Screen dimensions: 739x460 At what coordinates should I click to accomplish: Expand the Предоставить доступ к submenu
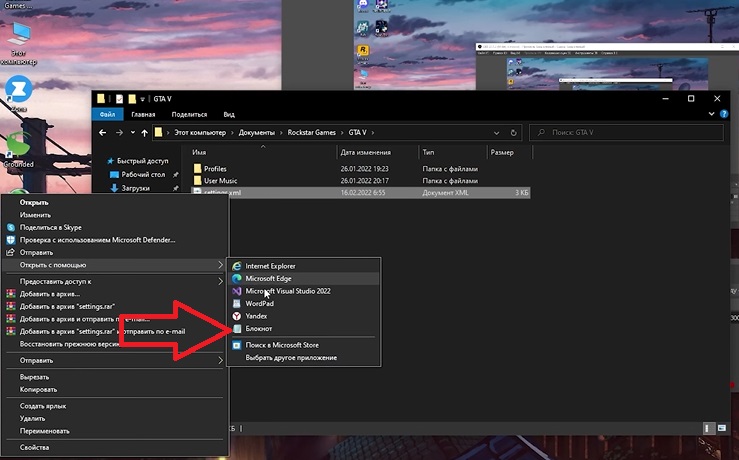click(62, 282)
